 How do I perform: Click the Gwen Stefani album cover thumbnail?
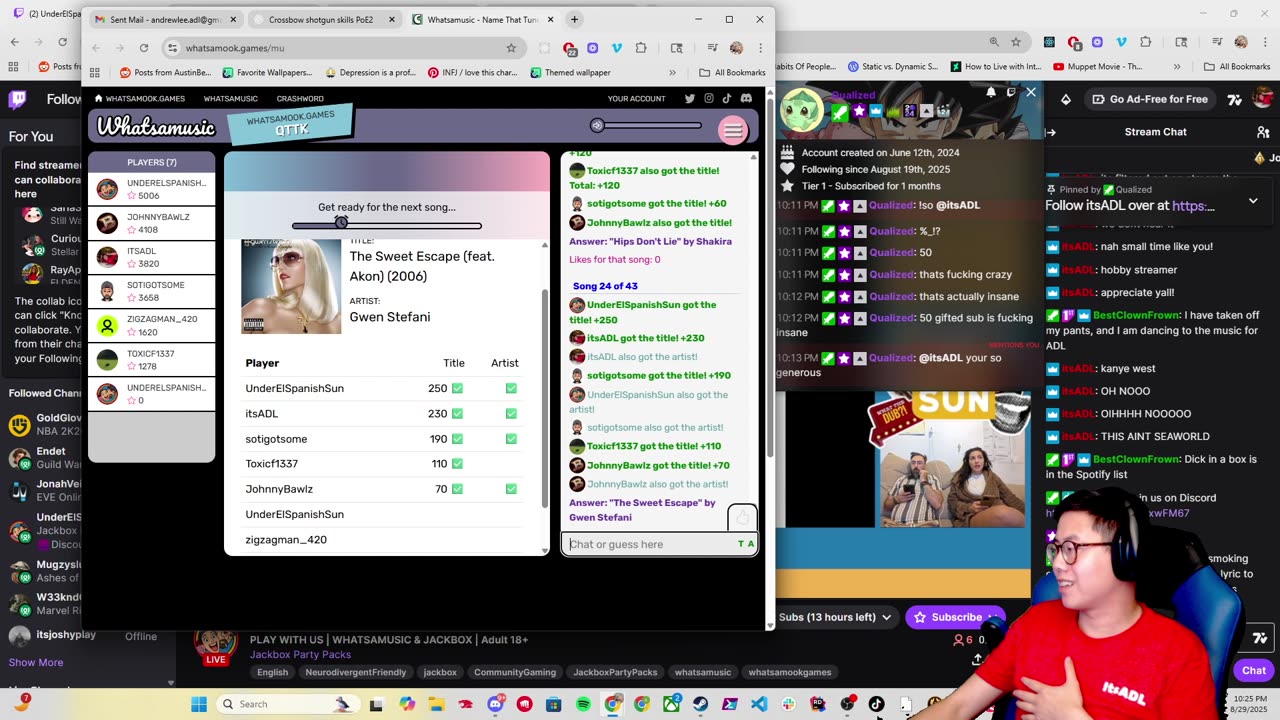[291, 286]
